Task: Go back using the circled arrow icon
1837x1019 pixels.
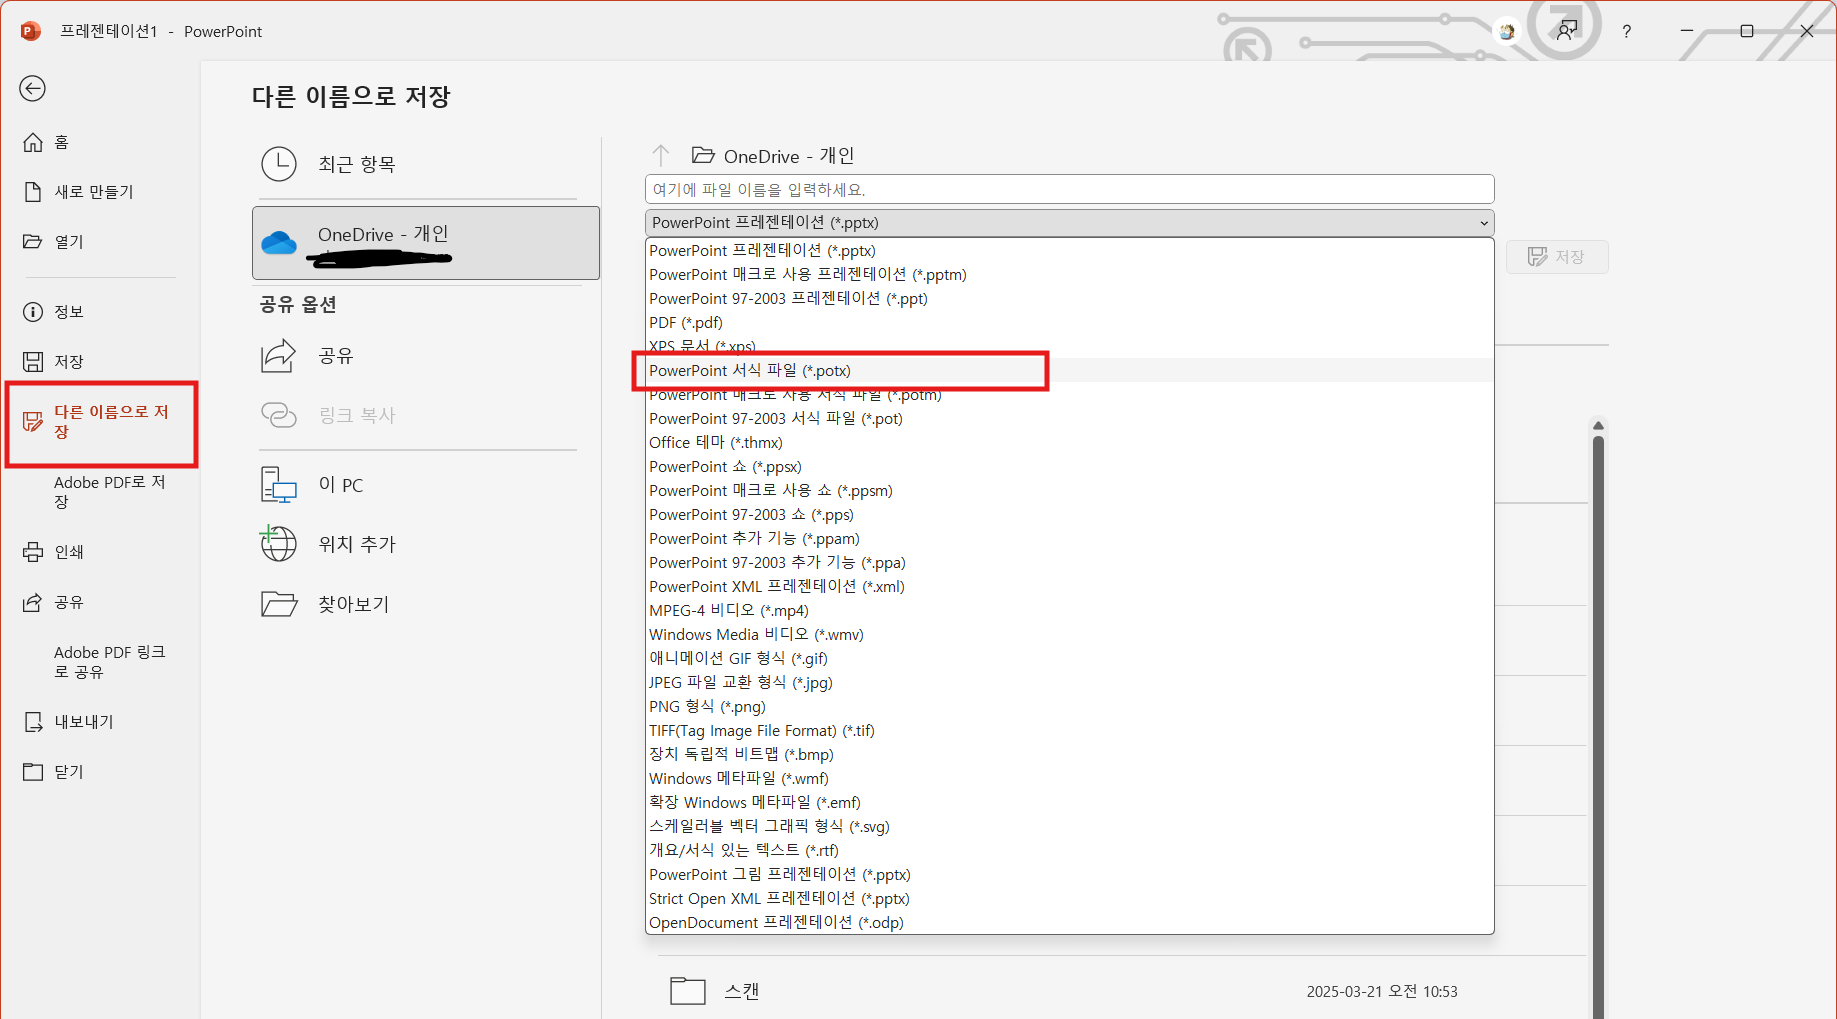Action: 32,88
